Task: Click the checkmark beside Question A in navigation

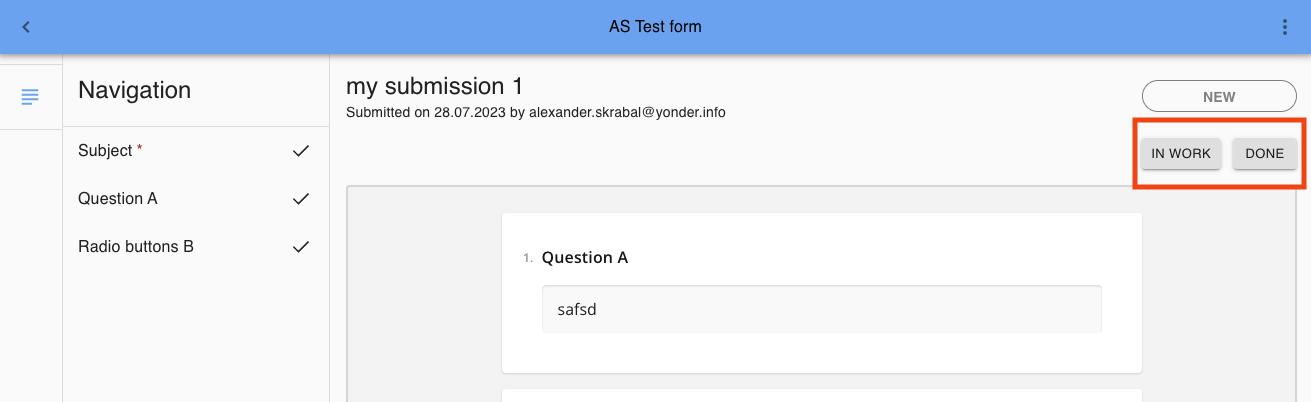Action: click(301, 199)
